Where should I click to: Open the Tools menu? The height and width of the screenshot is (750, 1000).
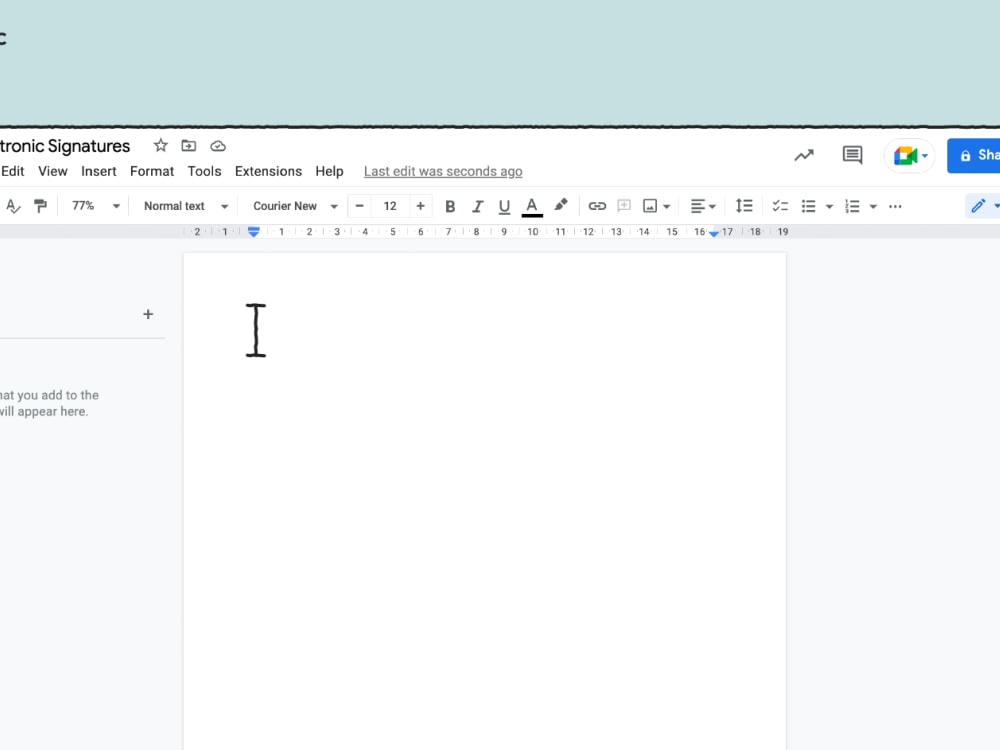pyautogui.click(x=204, y=172)
